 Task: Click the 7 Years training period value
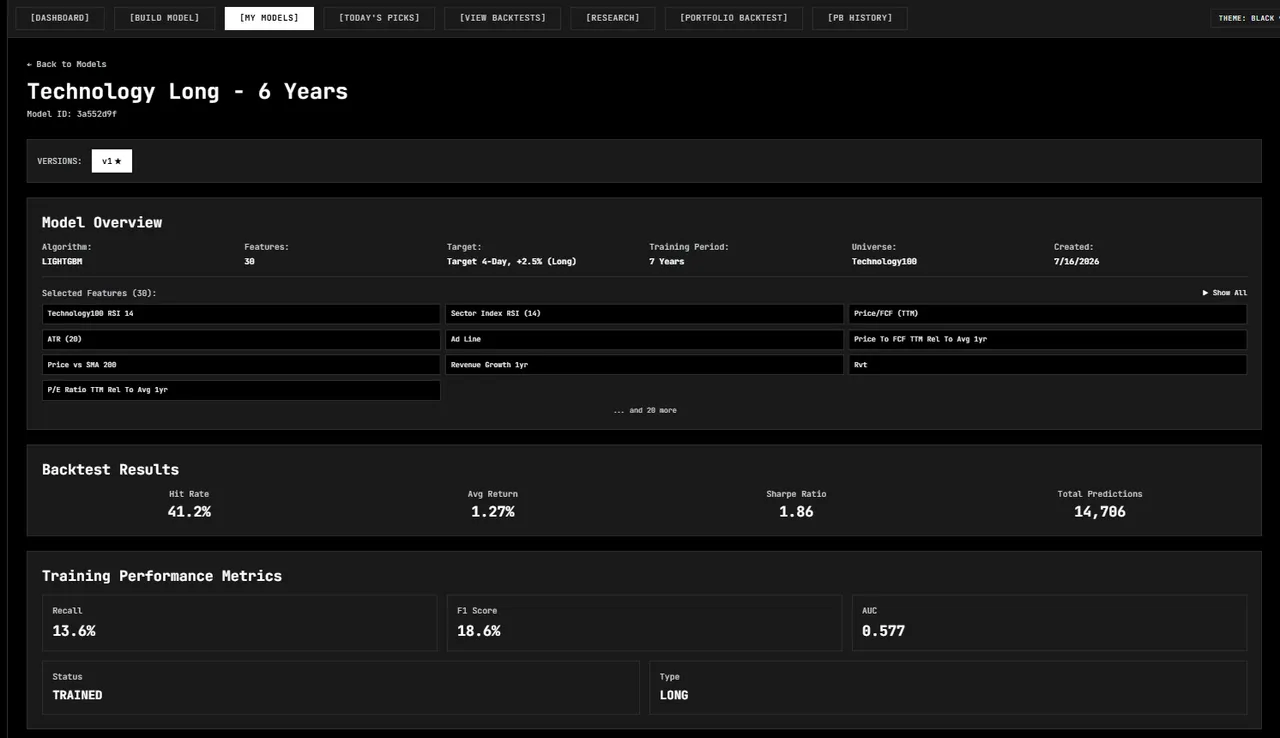pyautogui.click(x=667, y=261)
